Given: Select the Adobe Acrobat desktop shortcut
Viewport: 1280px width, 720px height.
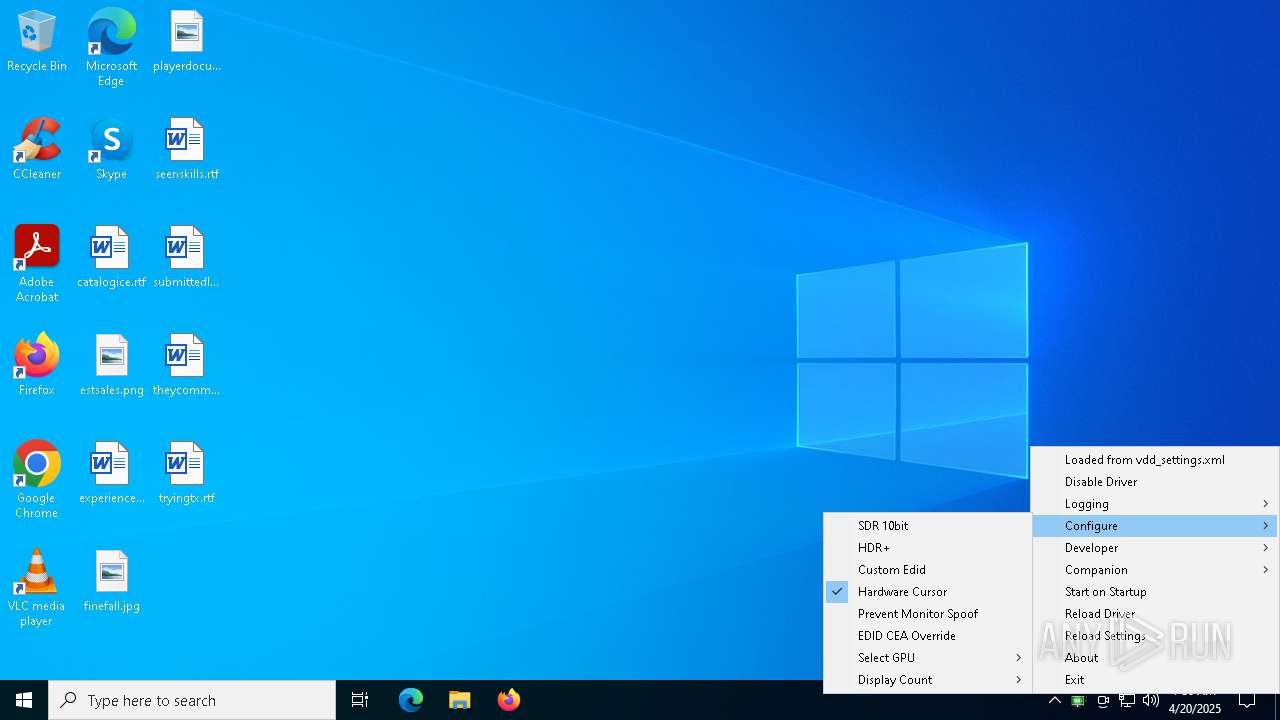Looking at the screenshot, I should click(37, 264).
